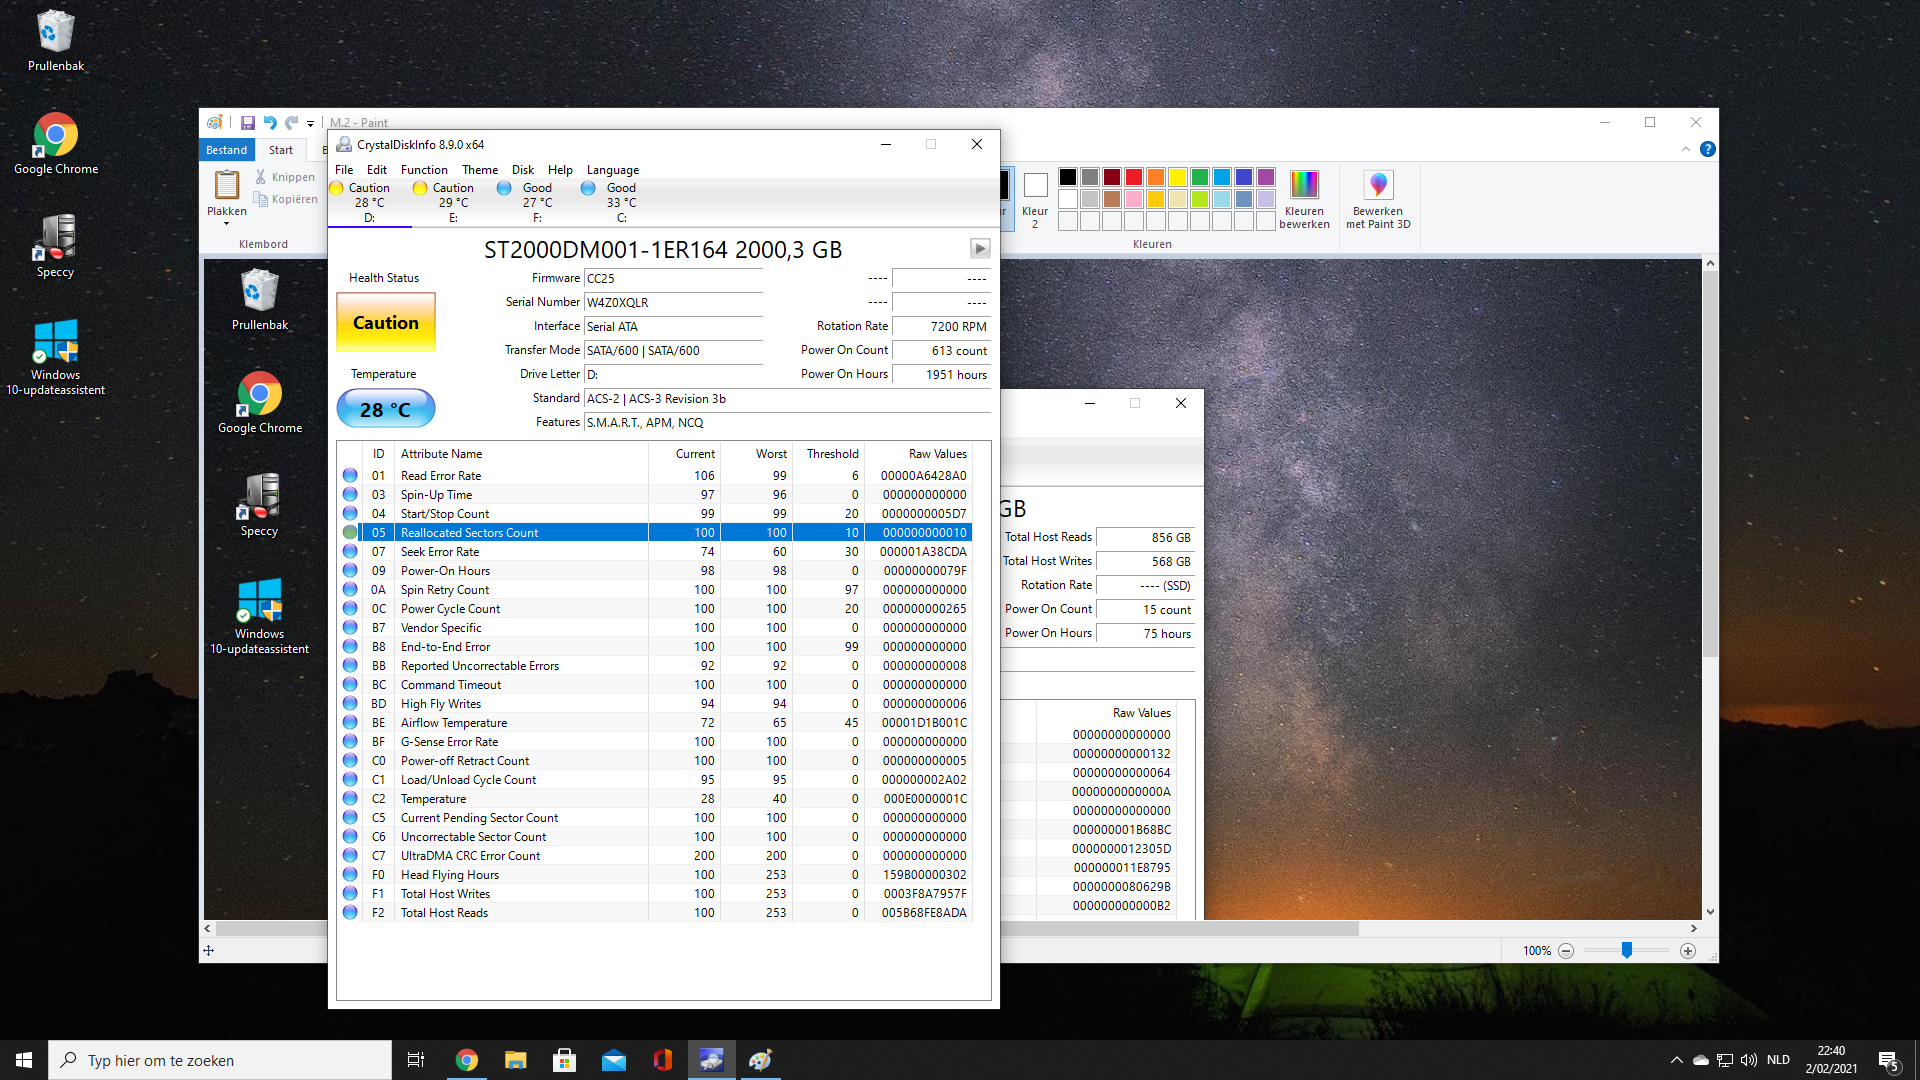Click the Serial Number field W4Z0XQLR
The image size is (1920, 1080).
pos(673,303)
